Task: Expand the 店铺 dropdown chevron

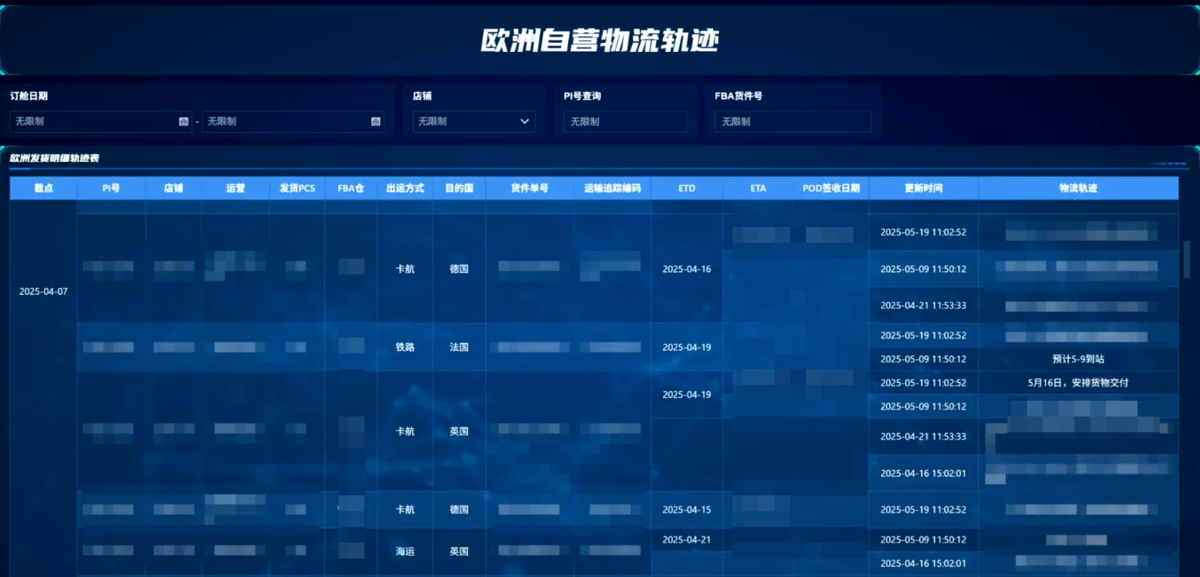Action: coord(525,122)
